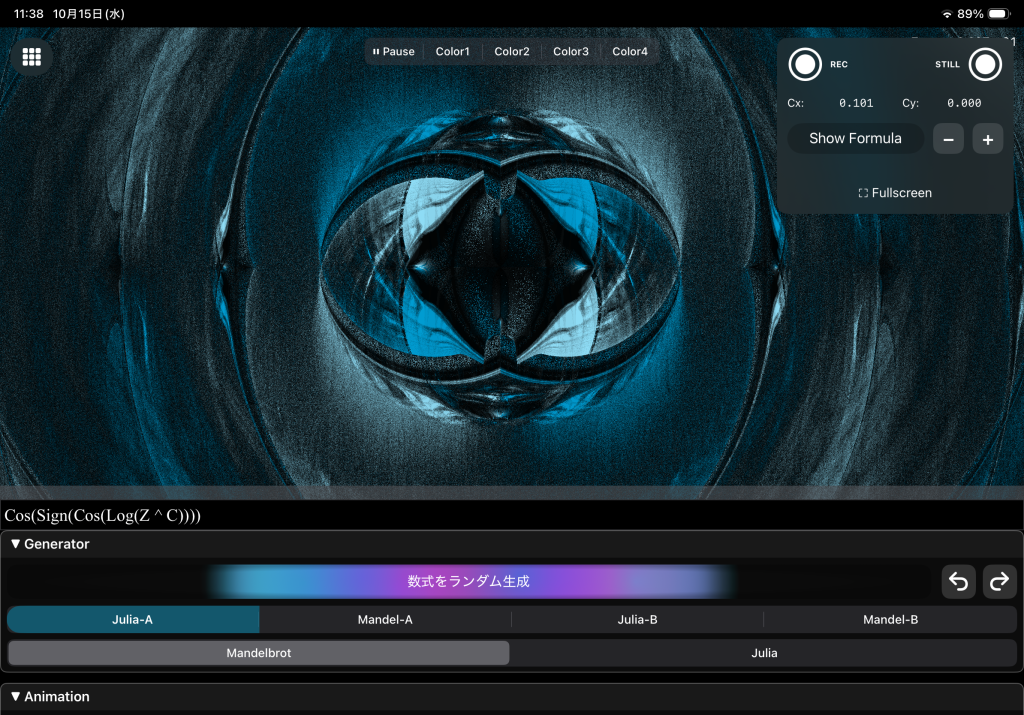Expand the Animation section

point(50,696)
